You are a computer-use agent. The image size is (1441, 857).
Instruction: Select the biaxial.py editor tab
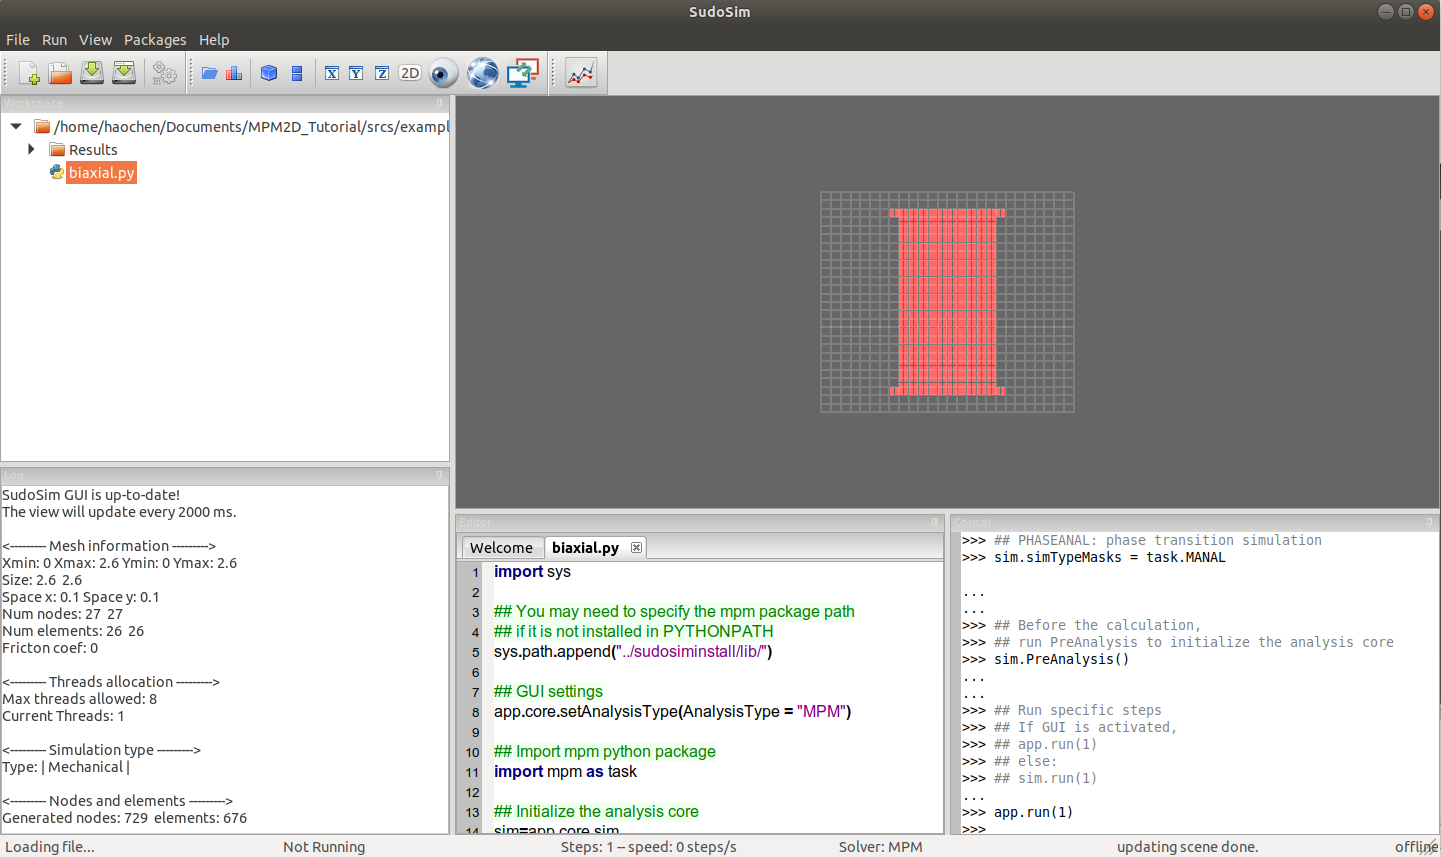click(x=585, y=548)
